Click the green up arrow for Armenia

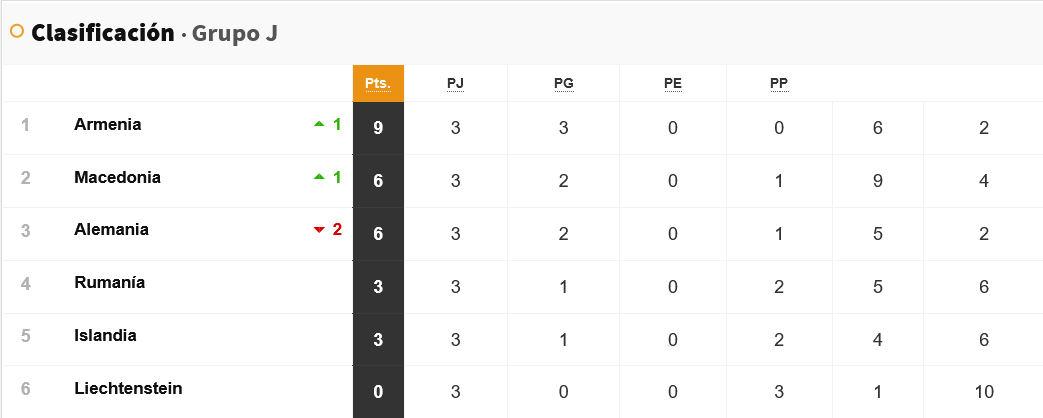tap(319, 125)
